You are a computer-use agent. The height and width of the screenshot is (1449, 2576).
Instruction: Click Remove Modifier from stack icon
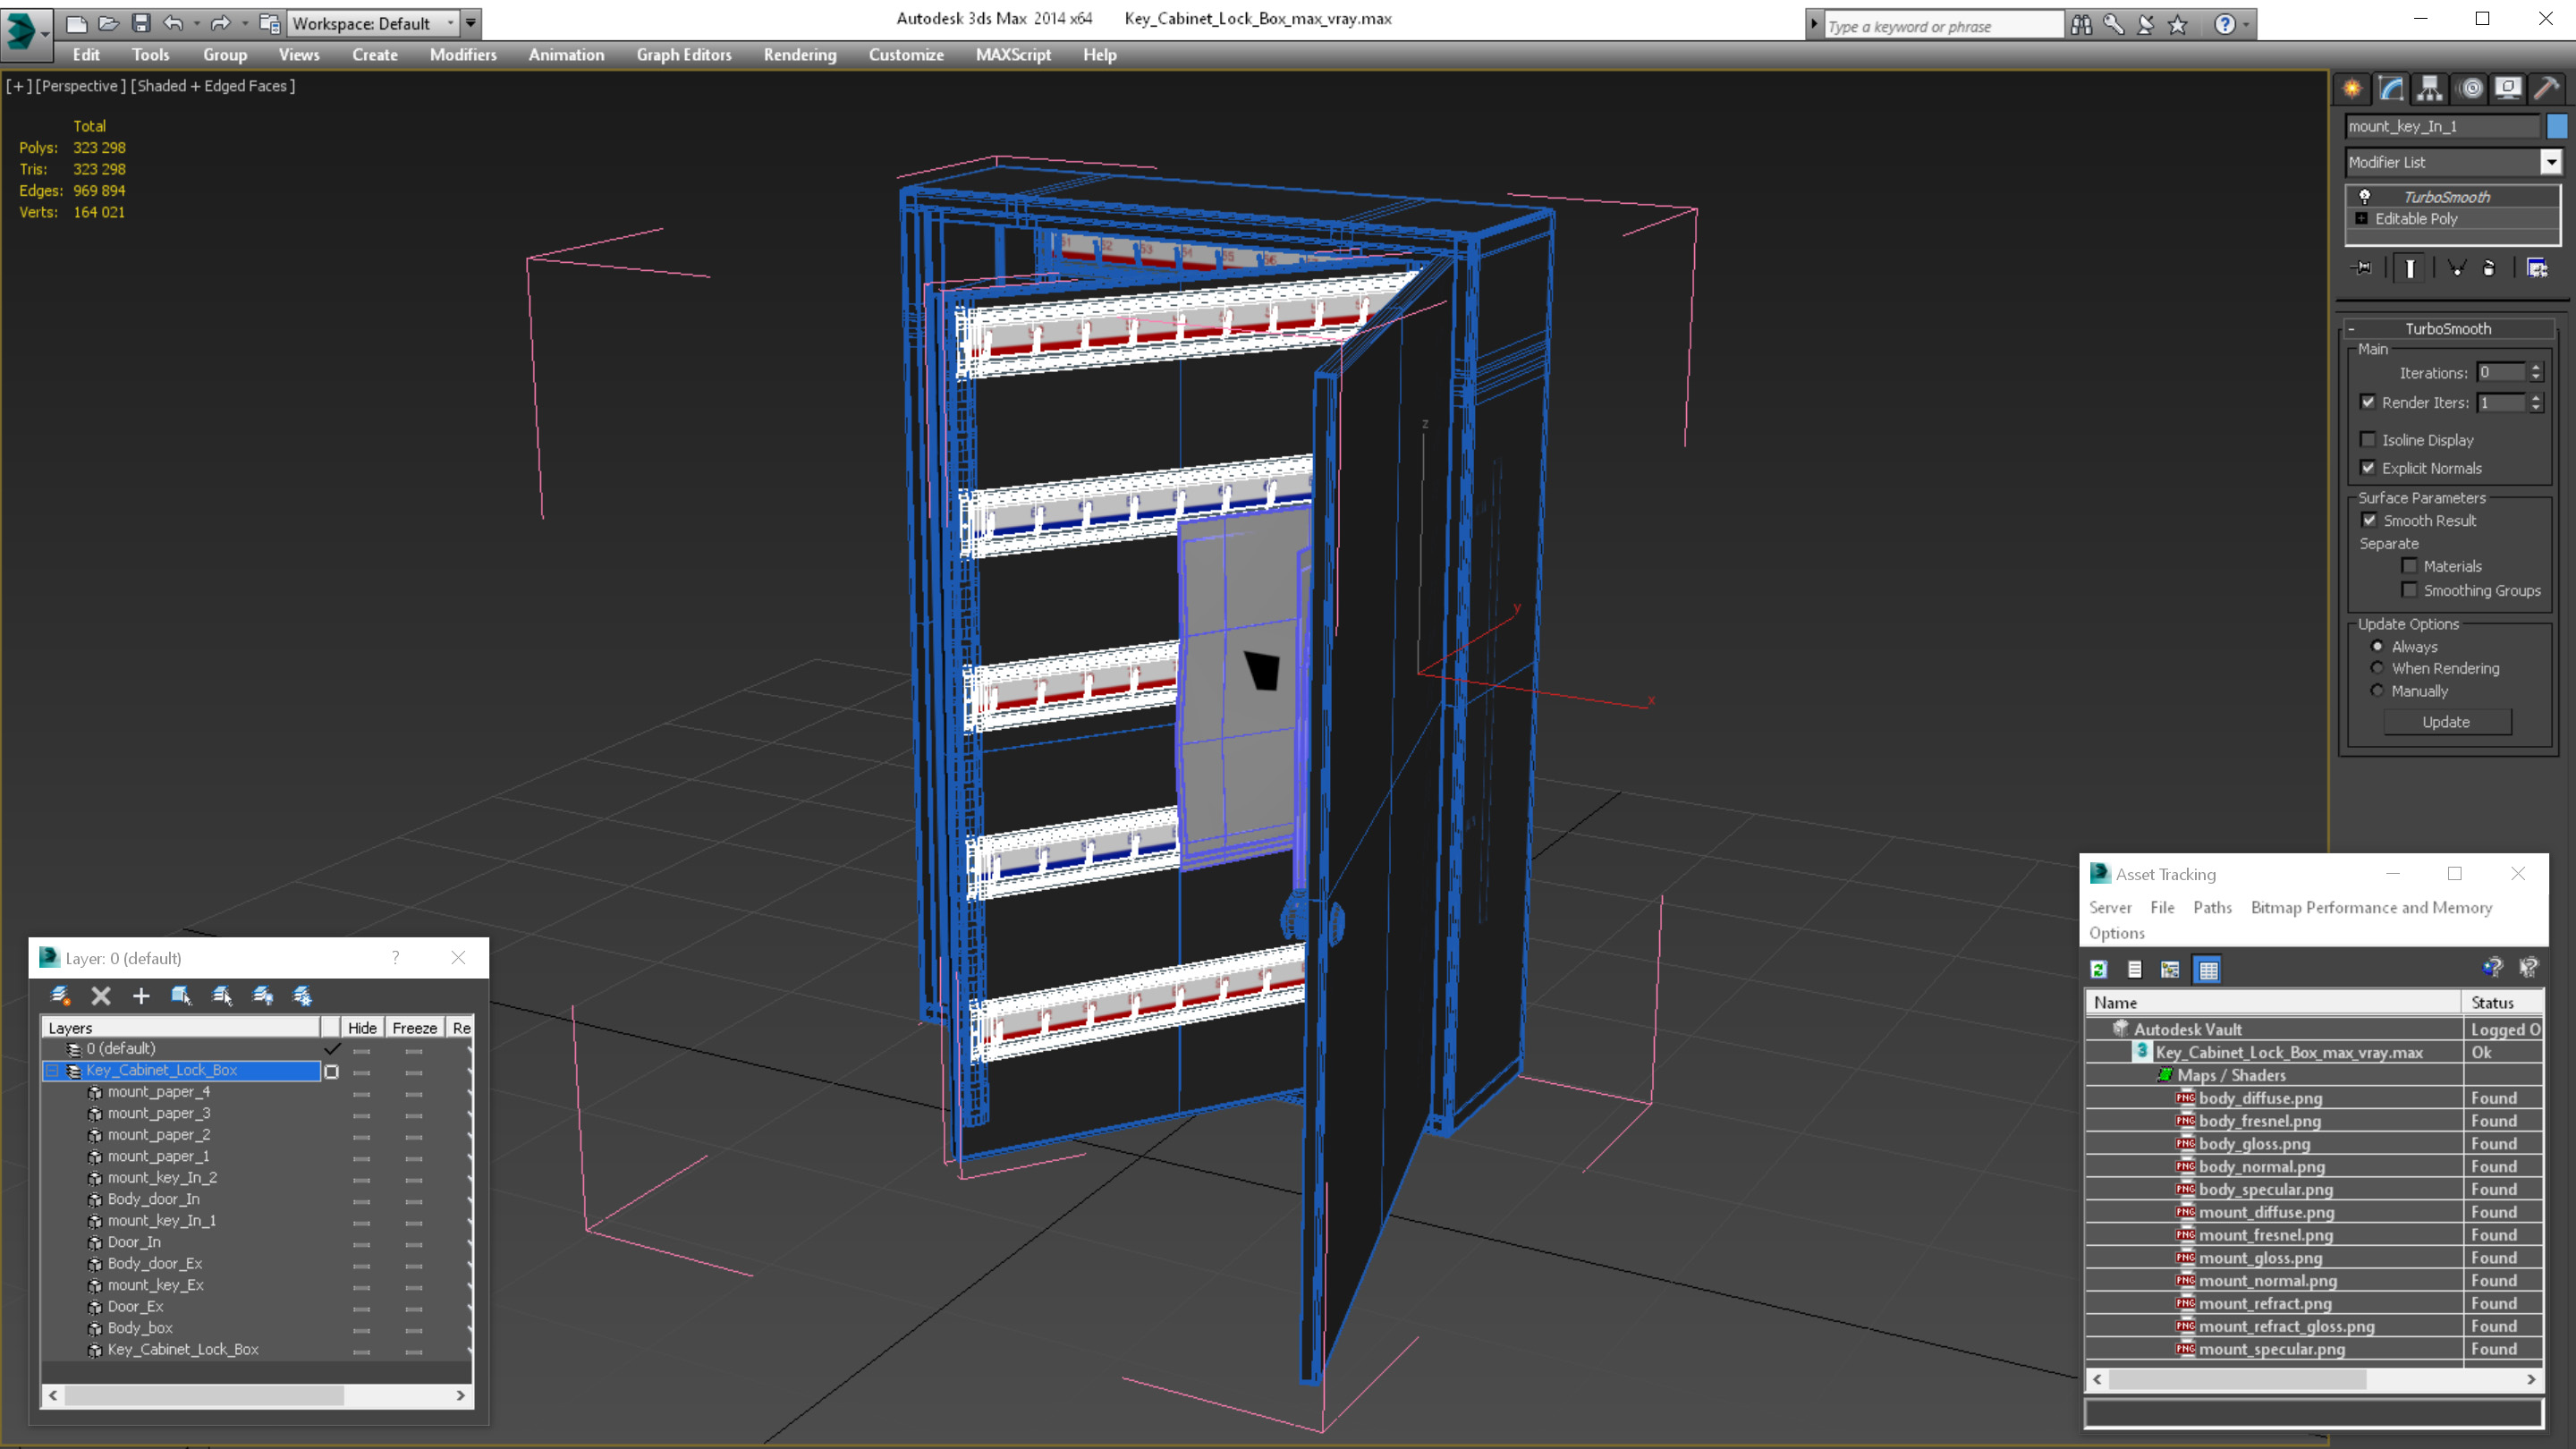(x=2489, y=268)
